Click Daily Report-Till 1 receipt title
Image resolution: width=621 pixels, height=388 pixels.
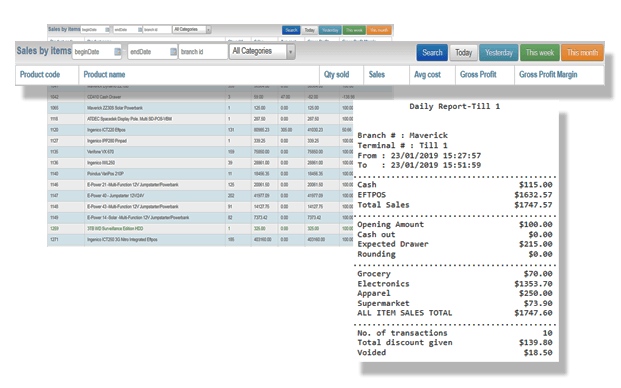click(454, 106)
